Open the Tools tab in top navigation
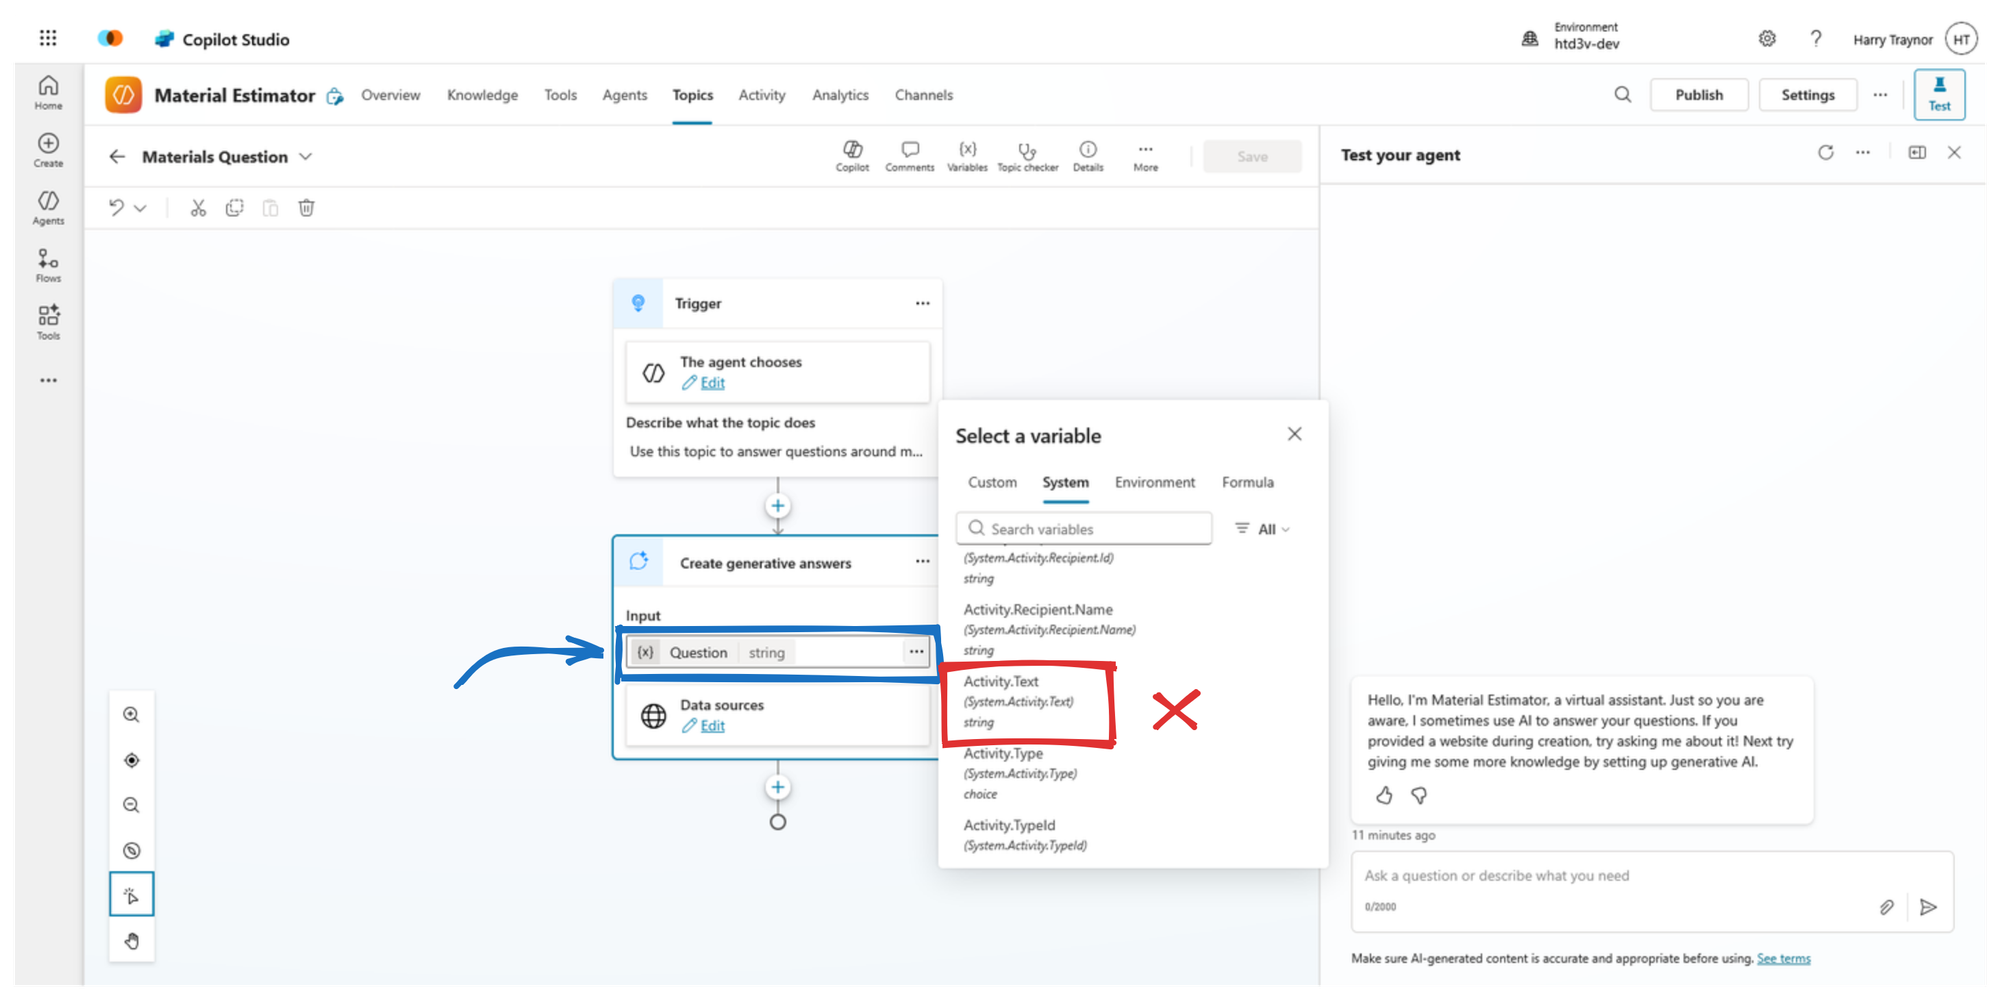This screenshot has width=2000, height=1000. [x=560, y=95]
